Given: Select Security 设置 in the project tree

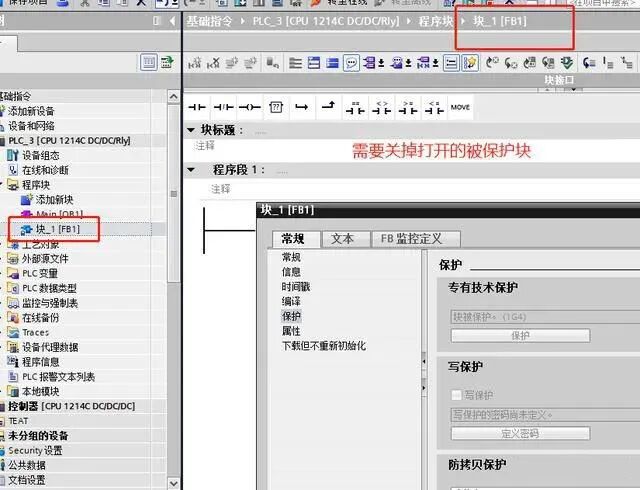Looking at the screenshot, I should [35, 450].
